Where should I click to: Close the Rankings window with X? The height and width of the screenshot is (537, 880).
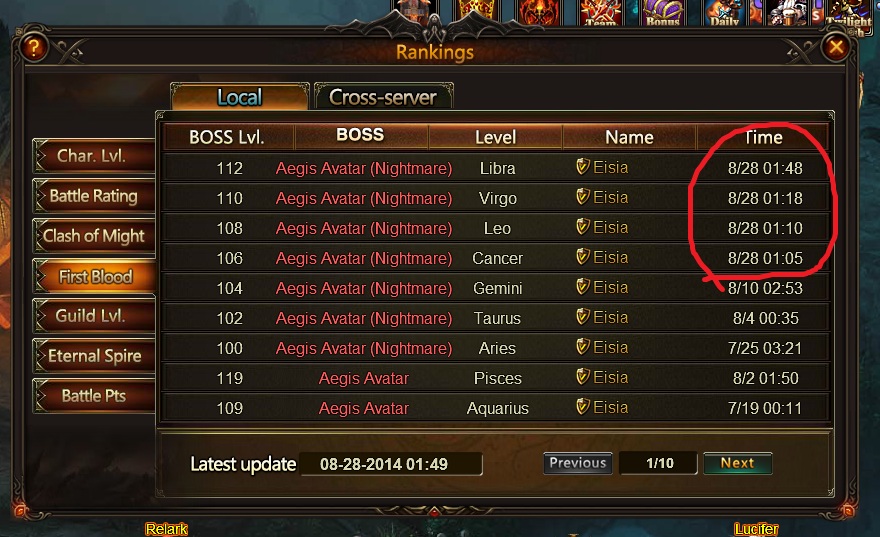click(x=836, y=47)
